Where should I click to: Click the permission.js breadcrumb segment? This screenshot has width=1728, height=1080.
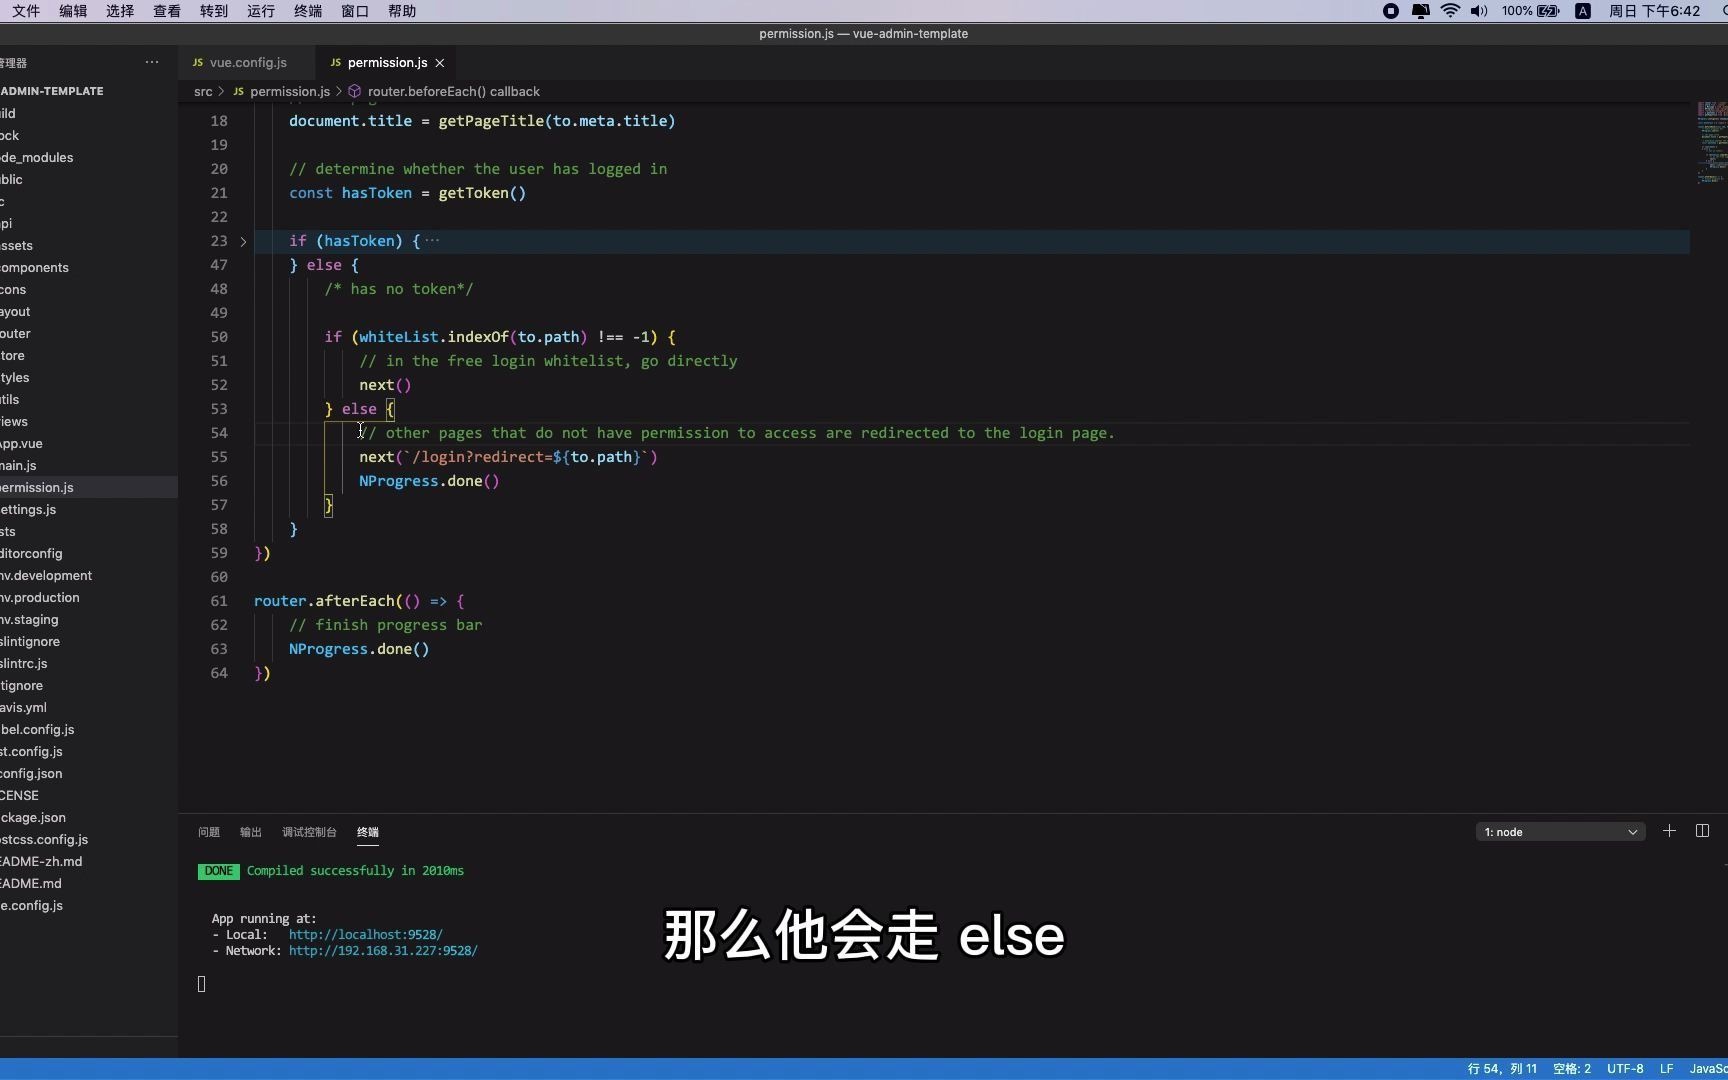click(290, 91)
